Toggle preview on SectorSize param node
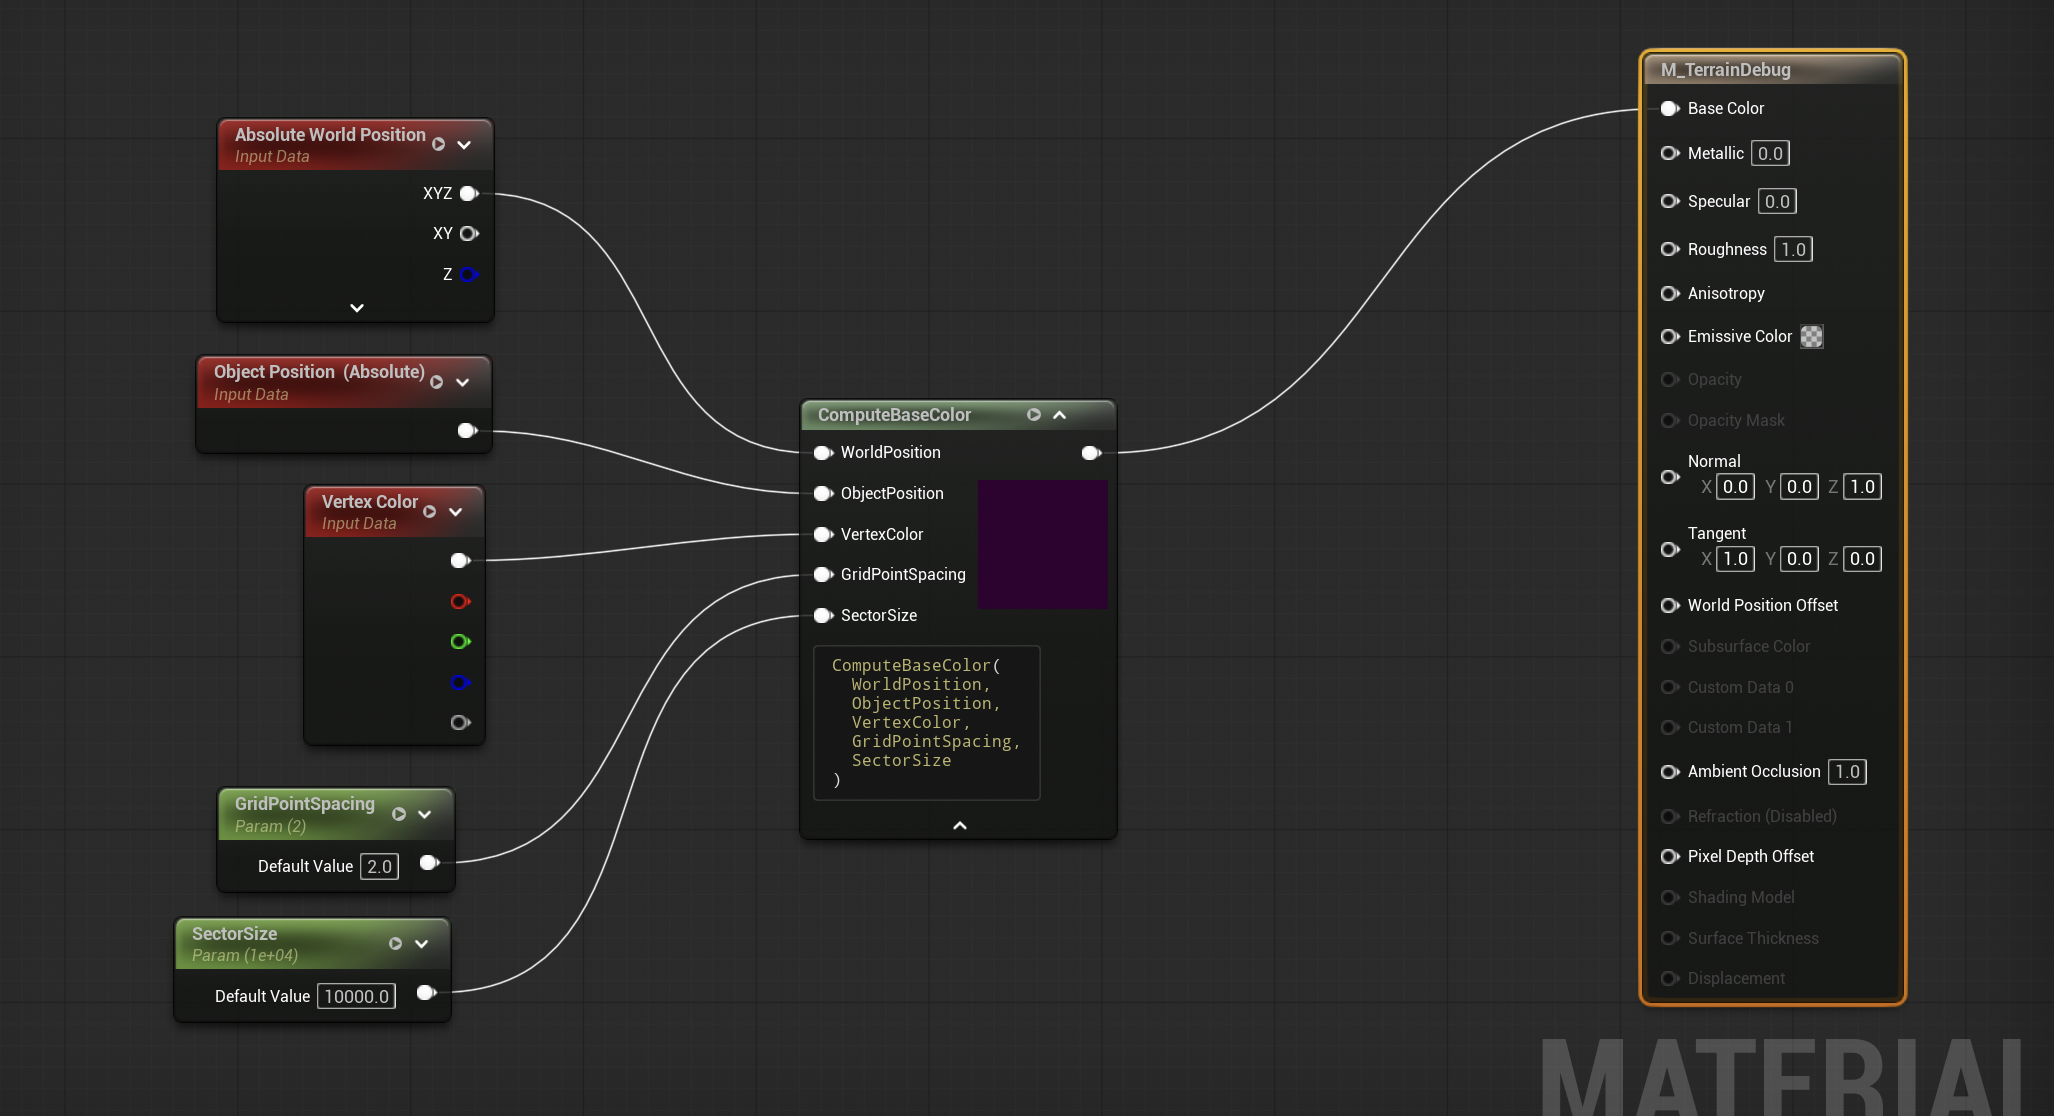 coord(395,944)
